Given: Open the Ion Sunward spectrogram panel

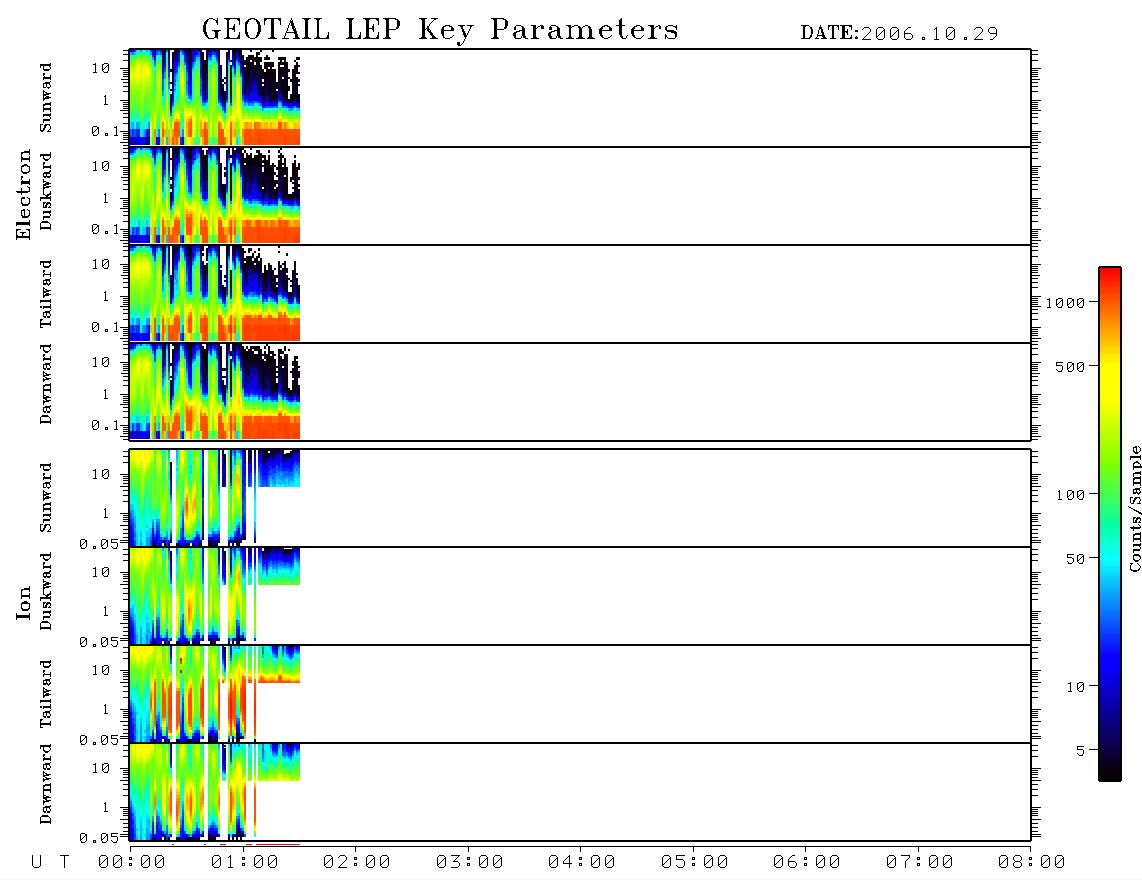Looking at the screenshot, I should pos(580,498).
